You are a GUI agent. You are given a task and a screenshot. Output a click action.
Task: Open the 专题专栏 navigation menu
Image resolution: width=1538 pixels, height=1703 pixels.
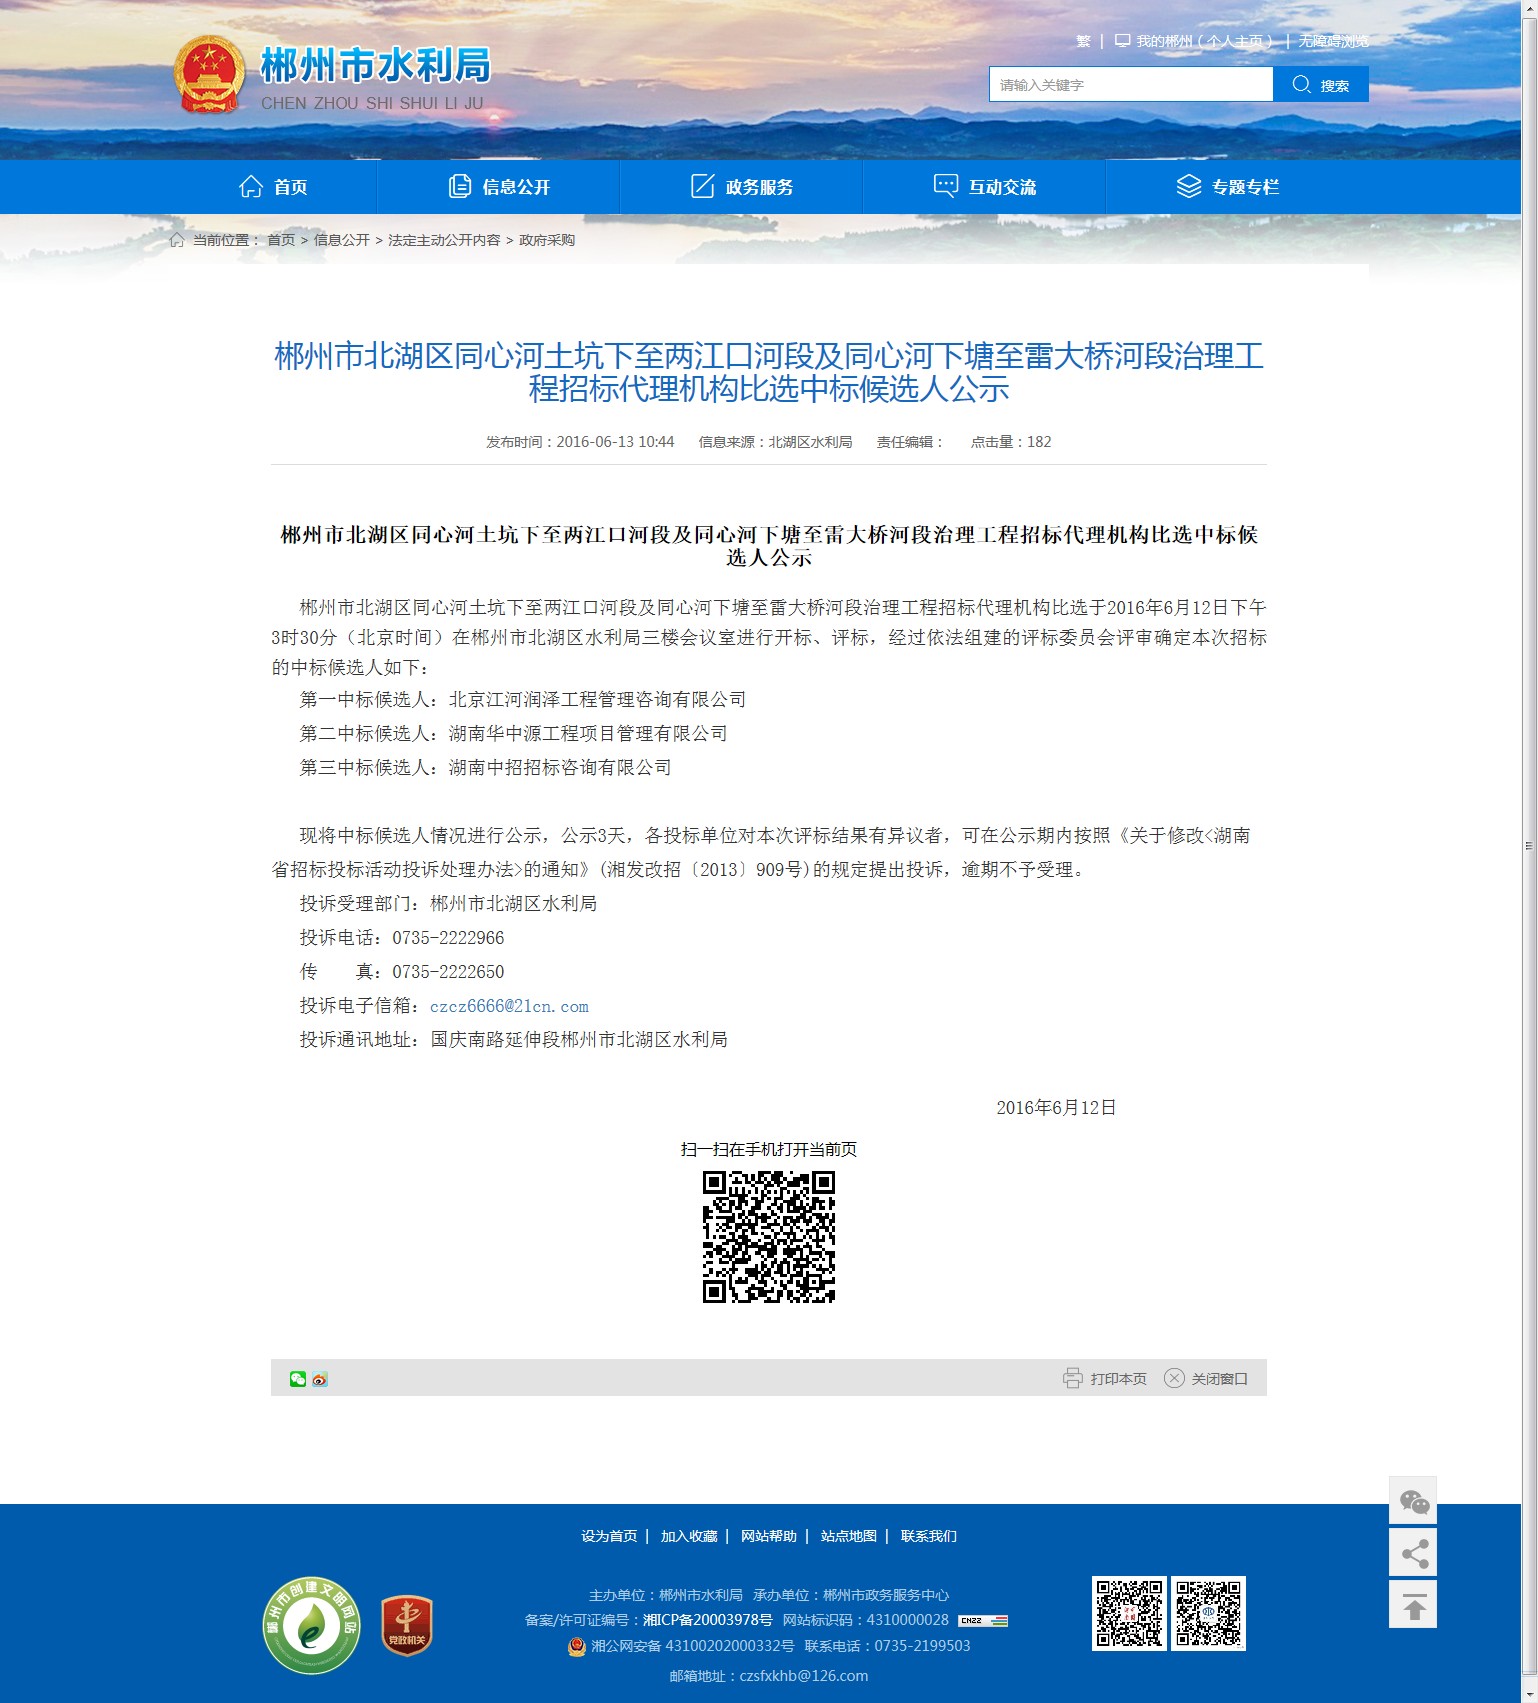point(1228,187)
